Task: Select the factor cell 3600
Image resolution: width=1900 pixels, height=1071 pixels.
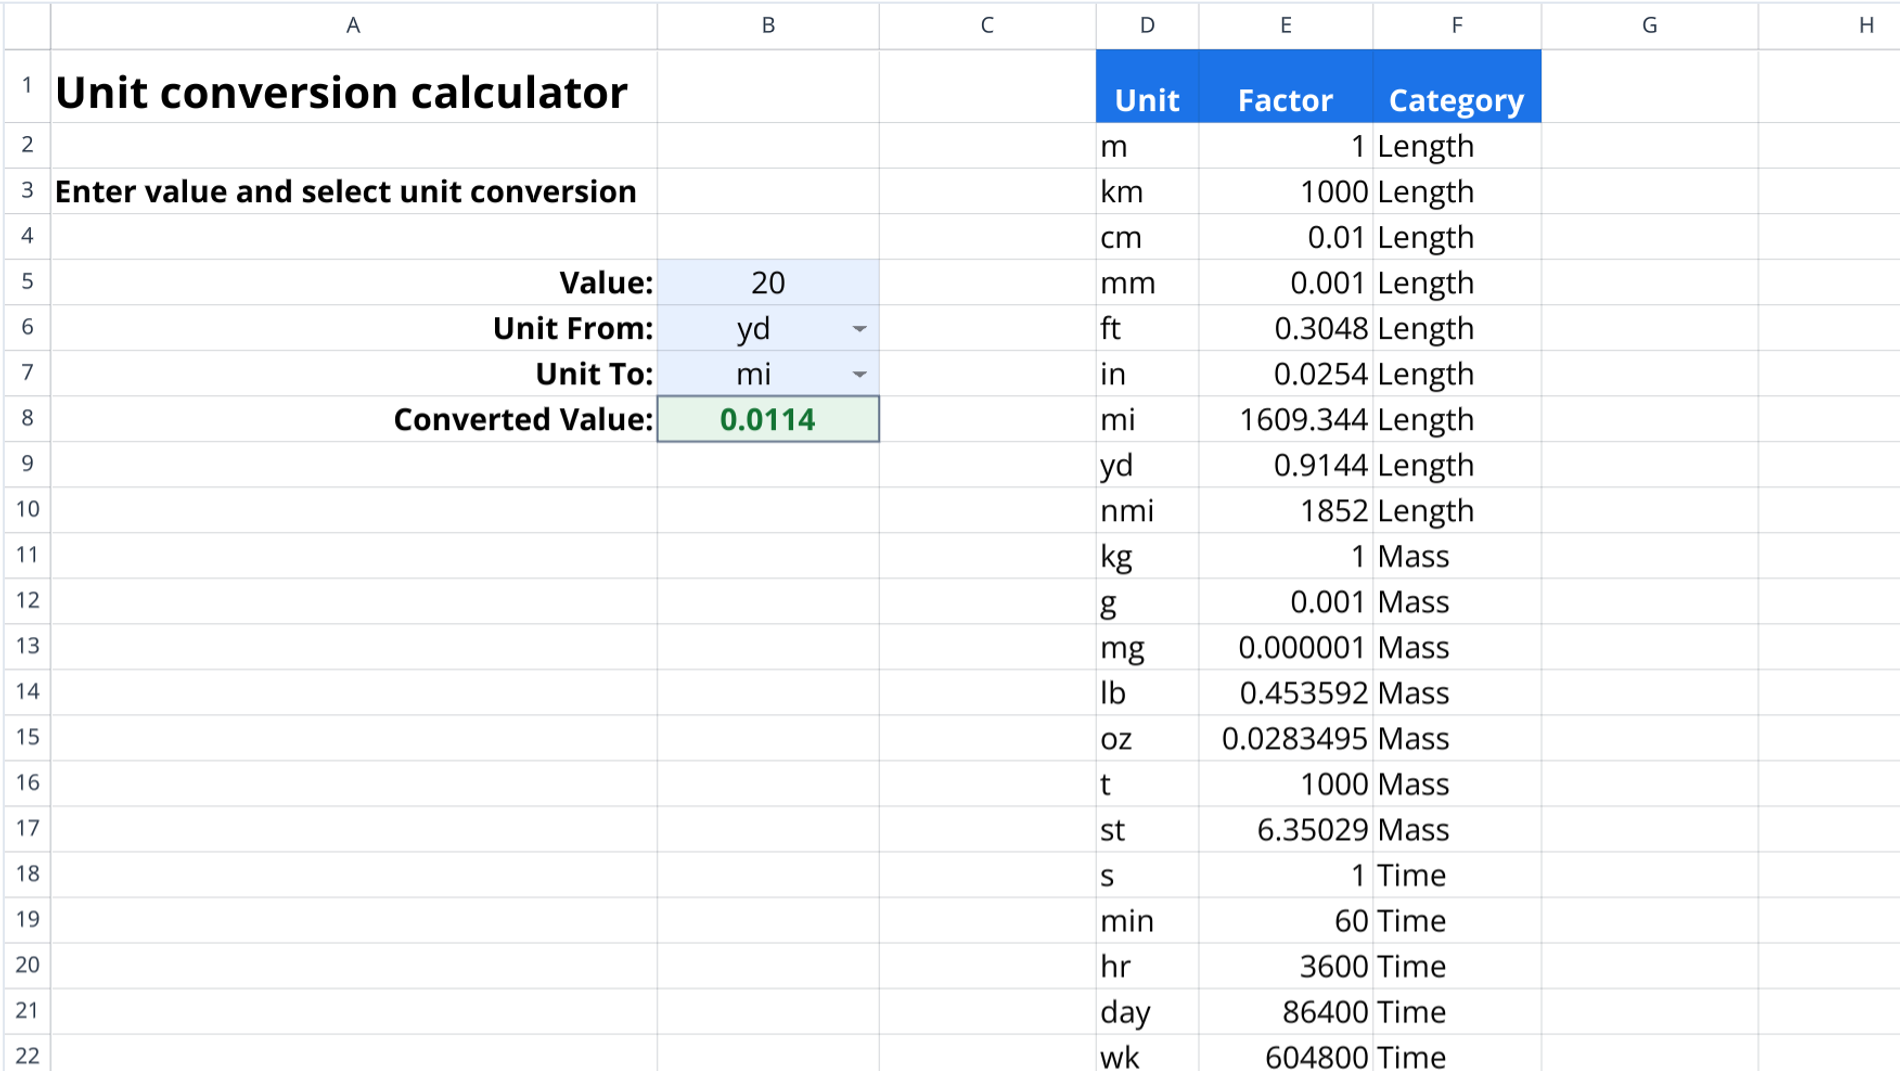Action: (1285, 967)
